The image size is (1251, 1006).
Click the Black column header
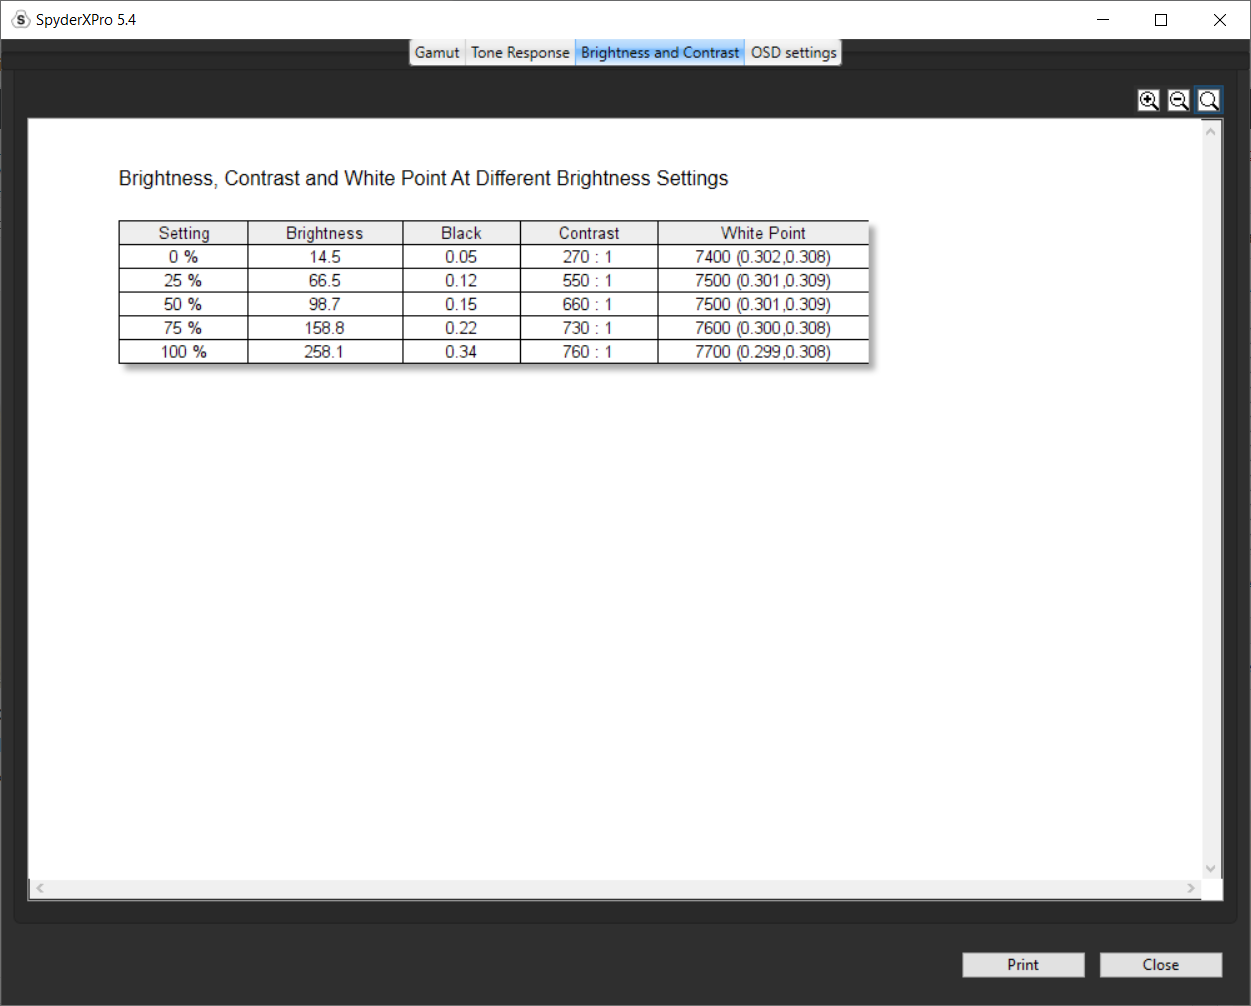[461, 233]
